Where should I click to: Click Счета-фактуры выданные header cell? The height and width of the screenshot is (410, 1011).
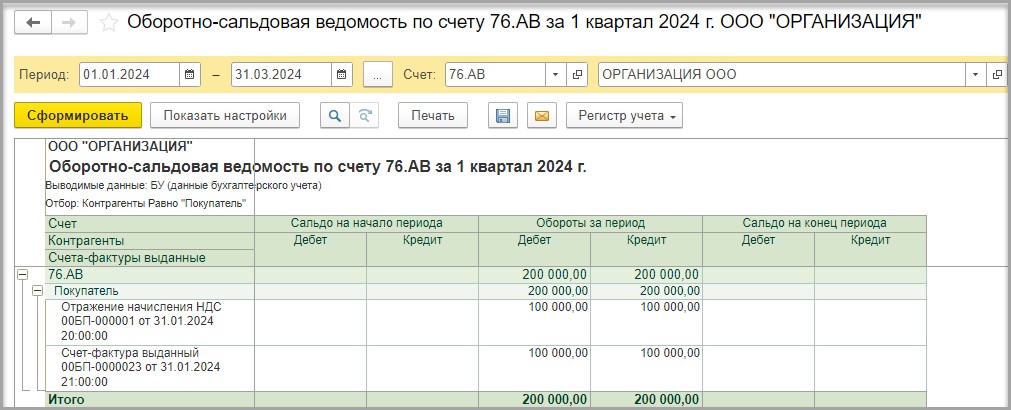click(150, 258)
